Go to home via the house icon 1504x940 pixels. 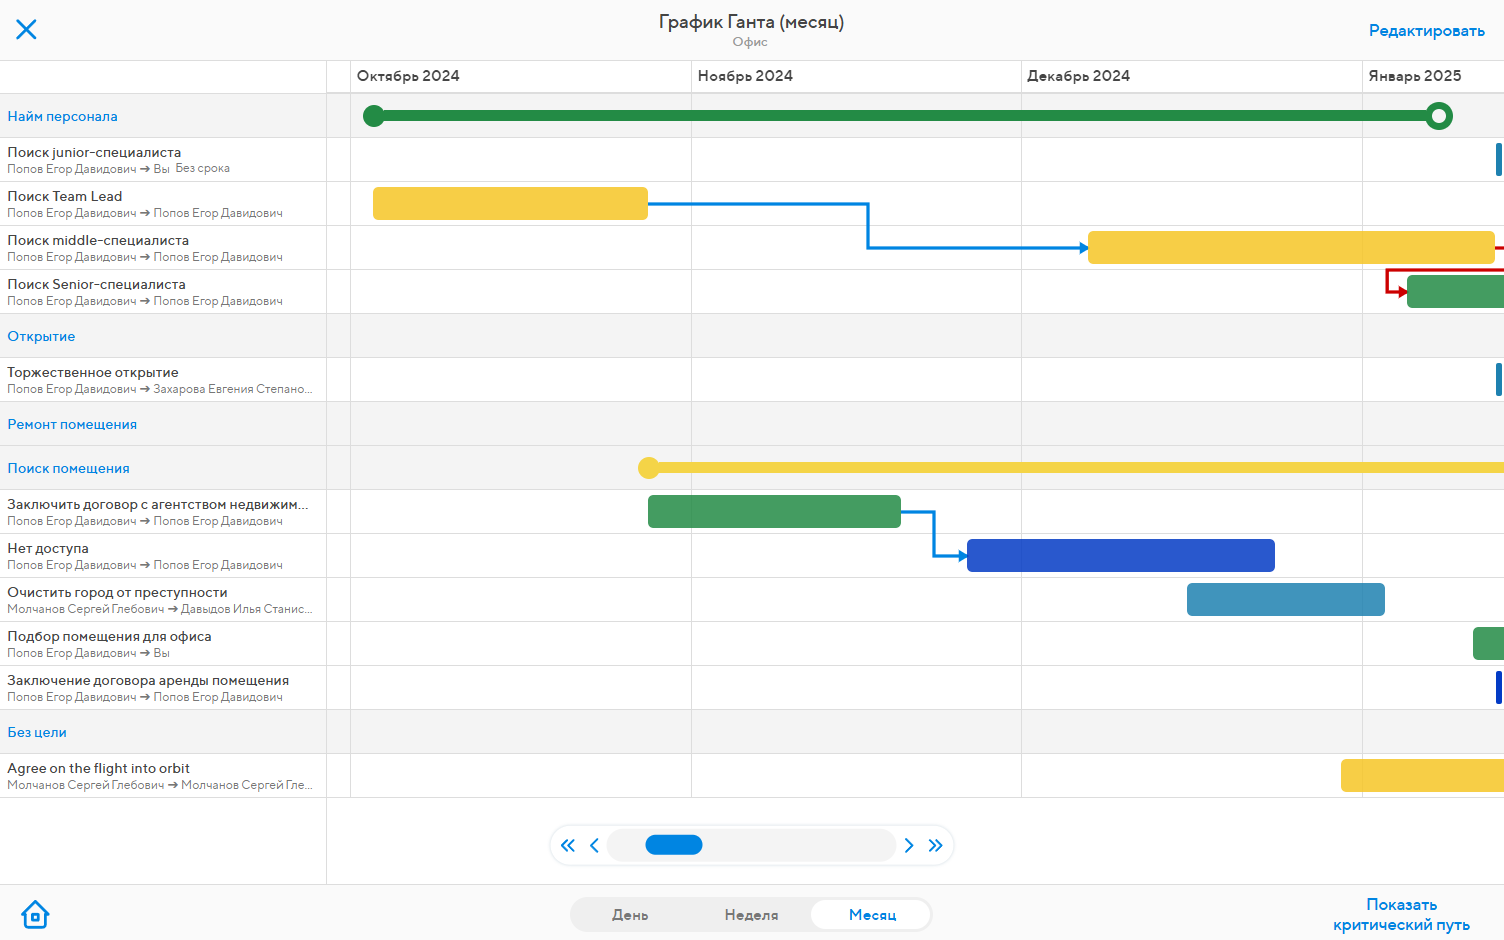(x=35, y=914)
